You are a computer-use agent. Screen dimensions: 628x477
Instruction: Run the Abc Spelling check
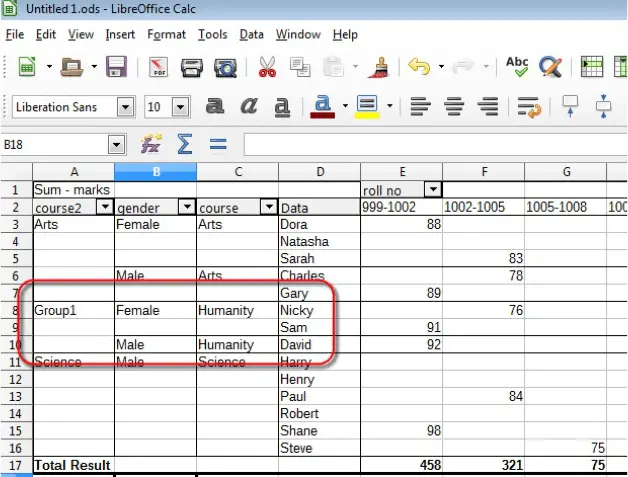click(x=517, y=66)
